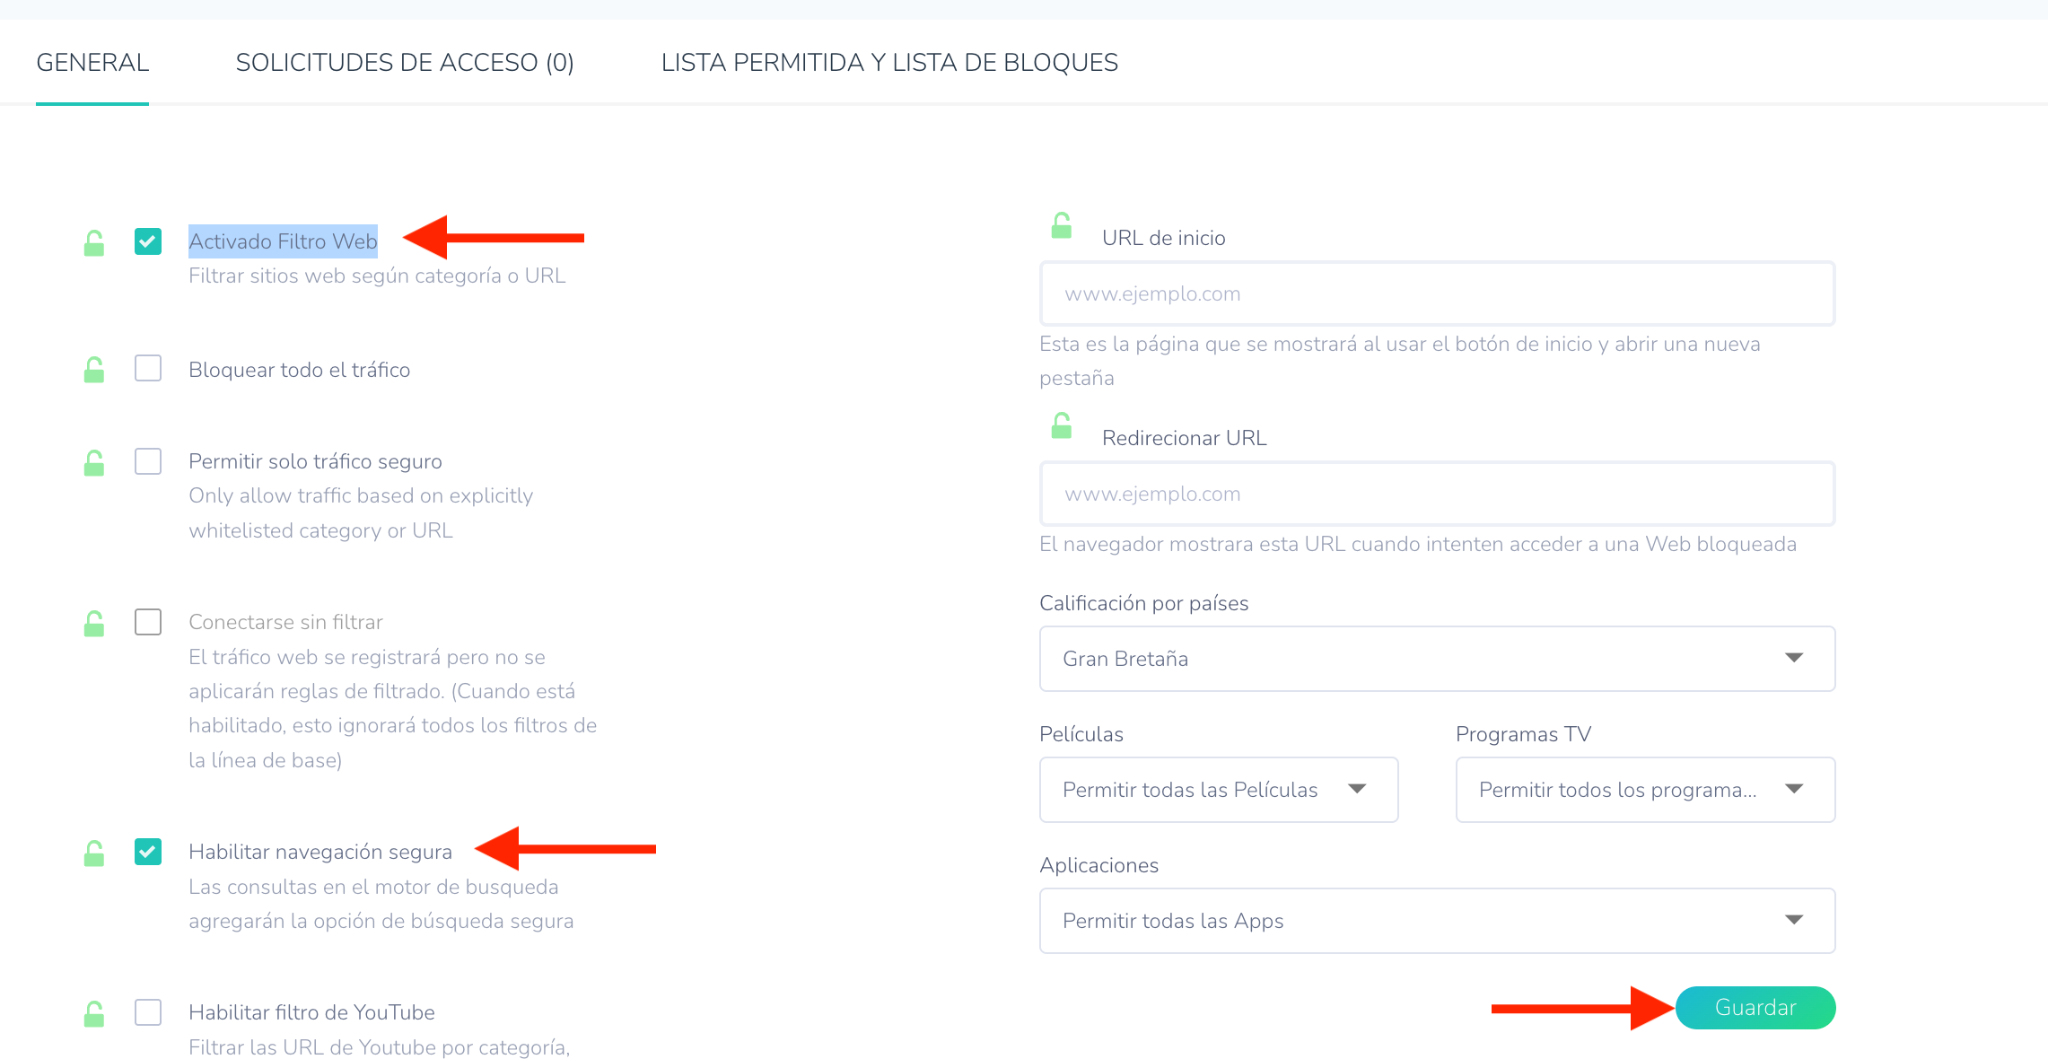Click lock icon next to Redirecionar URL
The width and height of the screenshot is (2048, 1061).
pyautogui.click(x=1061, y=426)
